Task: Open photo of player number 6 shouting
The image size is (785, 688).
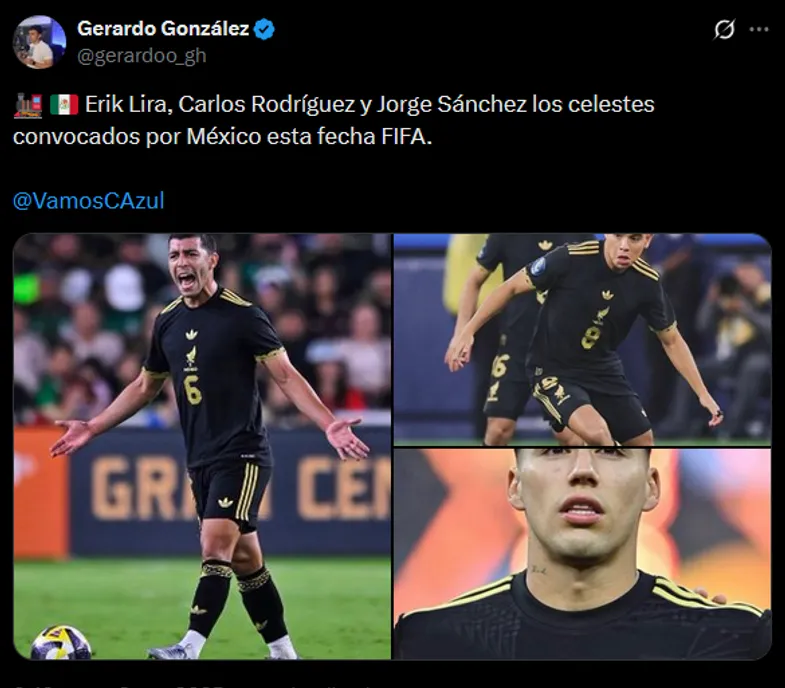Action: (202, 446)
